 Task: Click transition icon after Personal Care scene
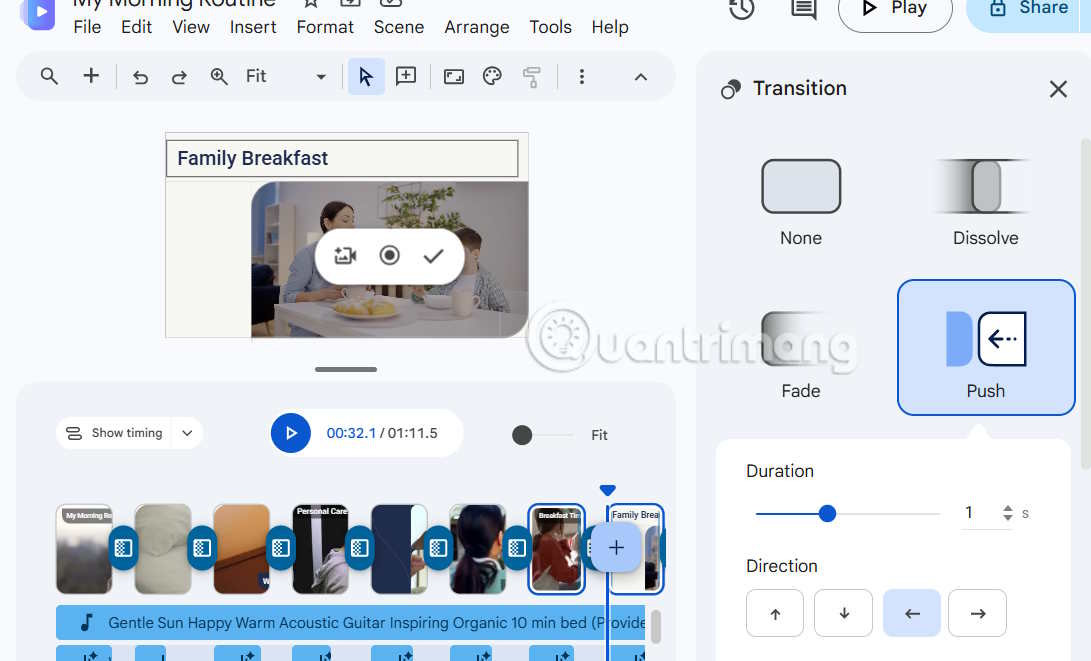pos(360,548)
